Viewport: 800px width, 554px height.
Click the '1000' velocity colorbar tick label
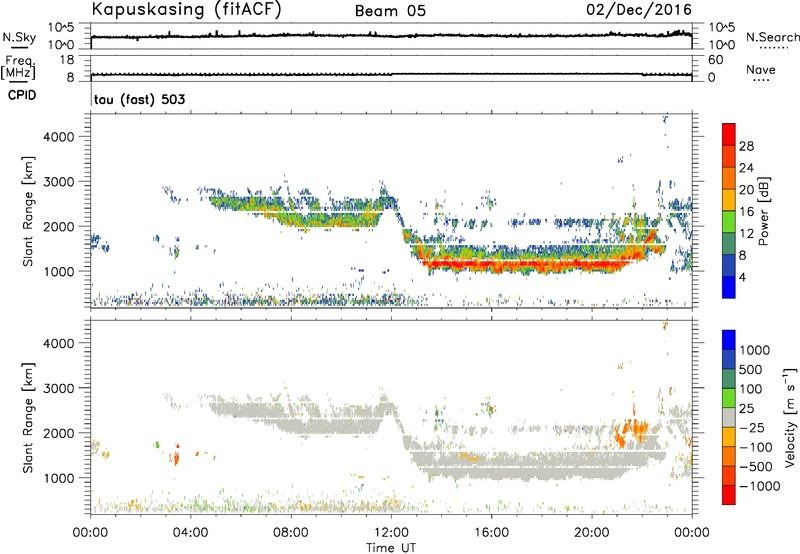pos(755,350)
